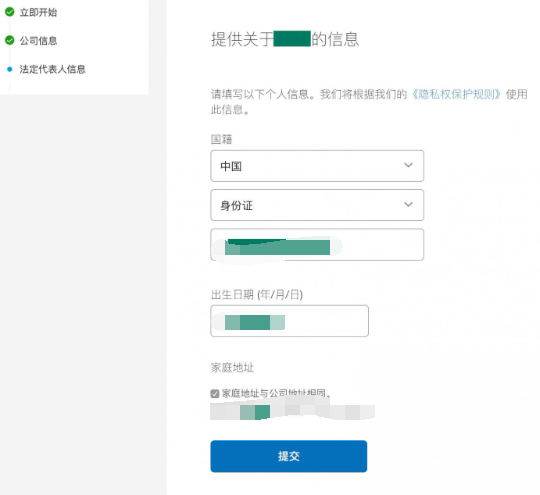Viewport: 540px width, 495px height.
Task: Click the blue dot beside 法定代表人信息
Action: tap(10, 69)
